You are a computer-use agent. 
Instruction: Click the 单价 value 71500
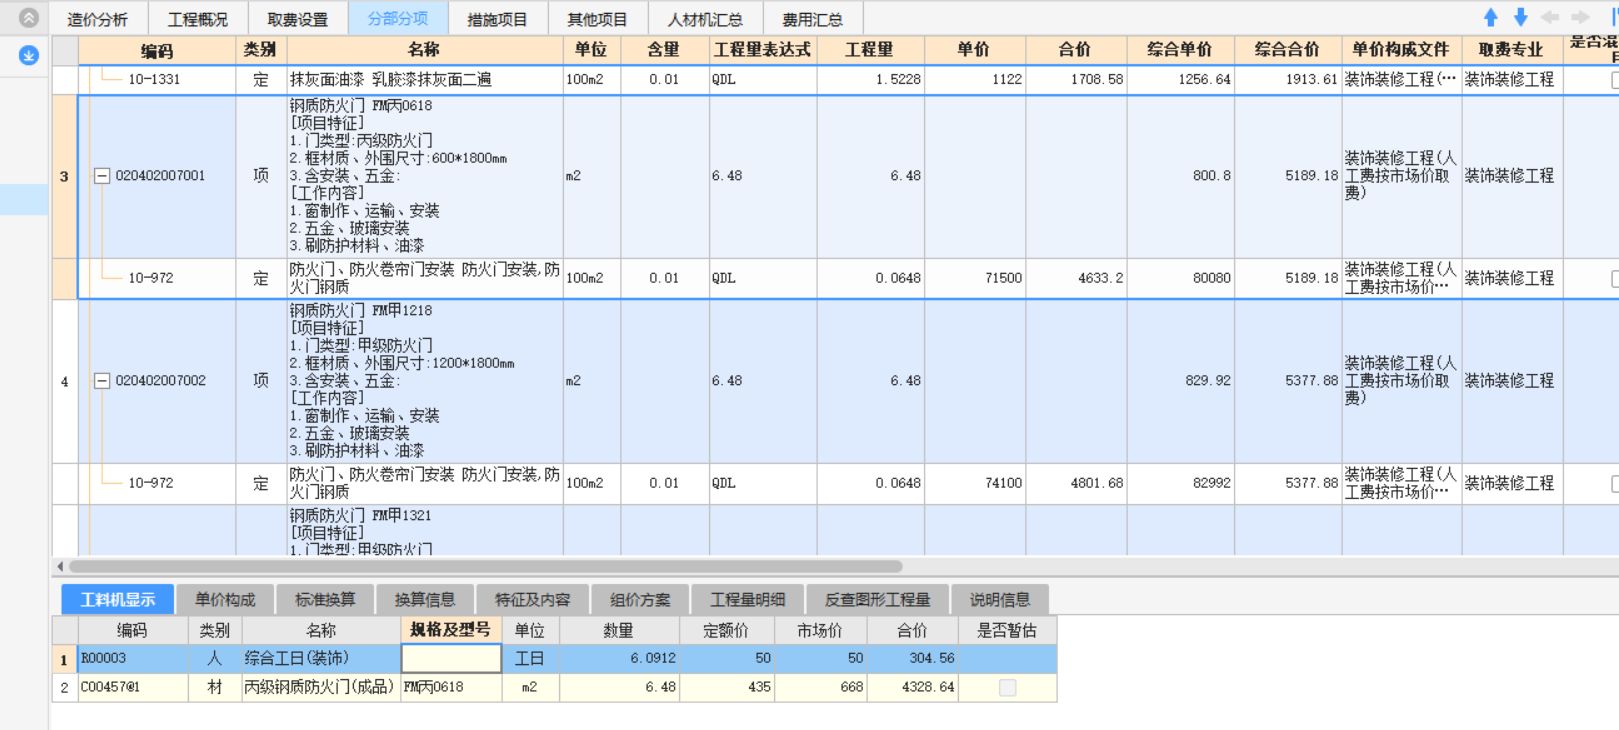click(x=1003, y=278)
